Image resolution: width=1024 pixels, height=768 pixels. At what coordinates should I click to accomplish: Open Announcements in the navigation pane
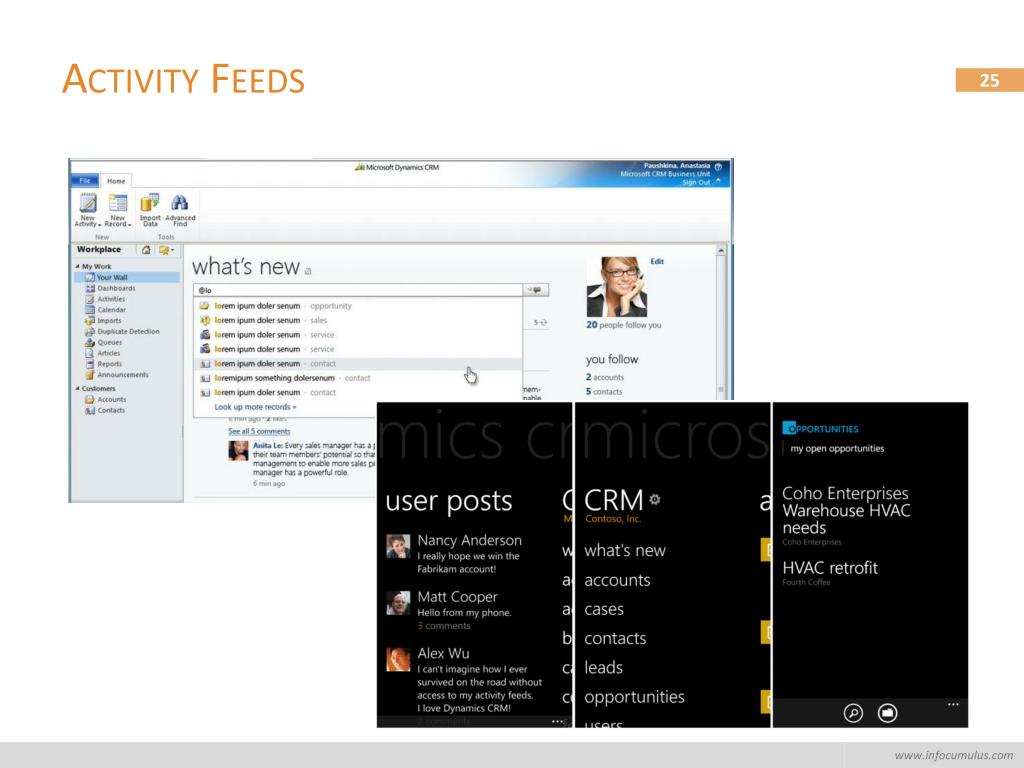(x=117, y=375)
